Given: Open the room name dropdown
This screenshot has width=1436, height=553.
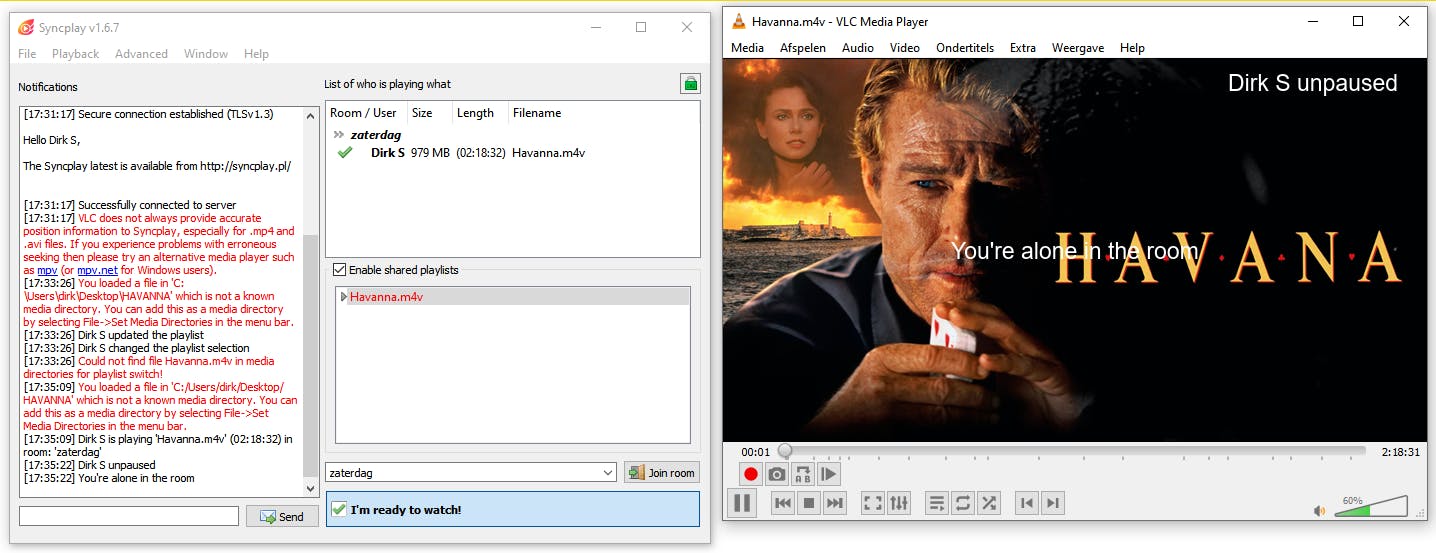Looking at the screenshot, I should pyautogui.click(x=609, y=472).
